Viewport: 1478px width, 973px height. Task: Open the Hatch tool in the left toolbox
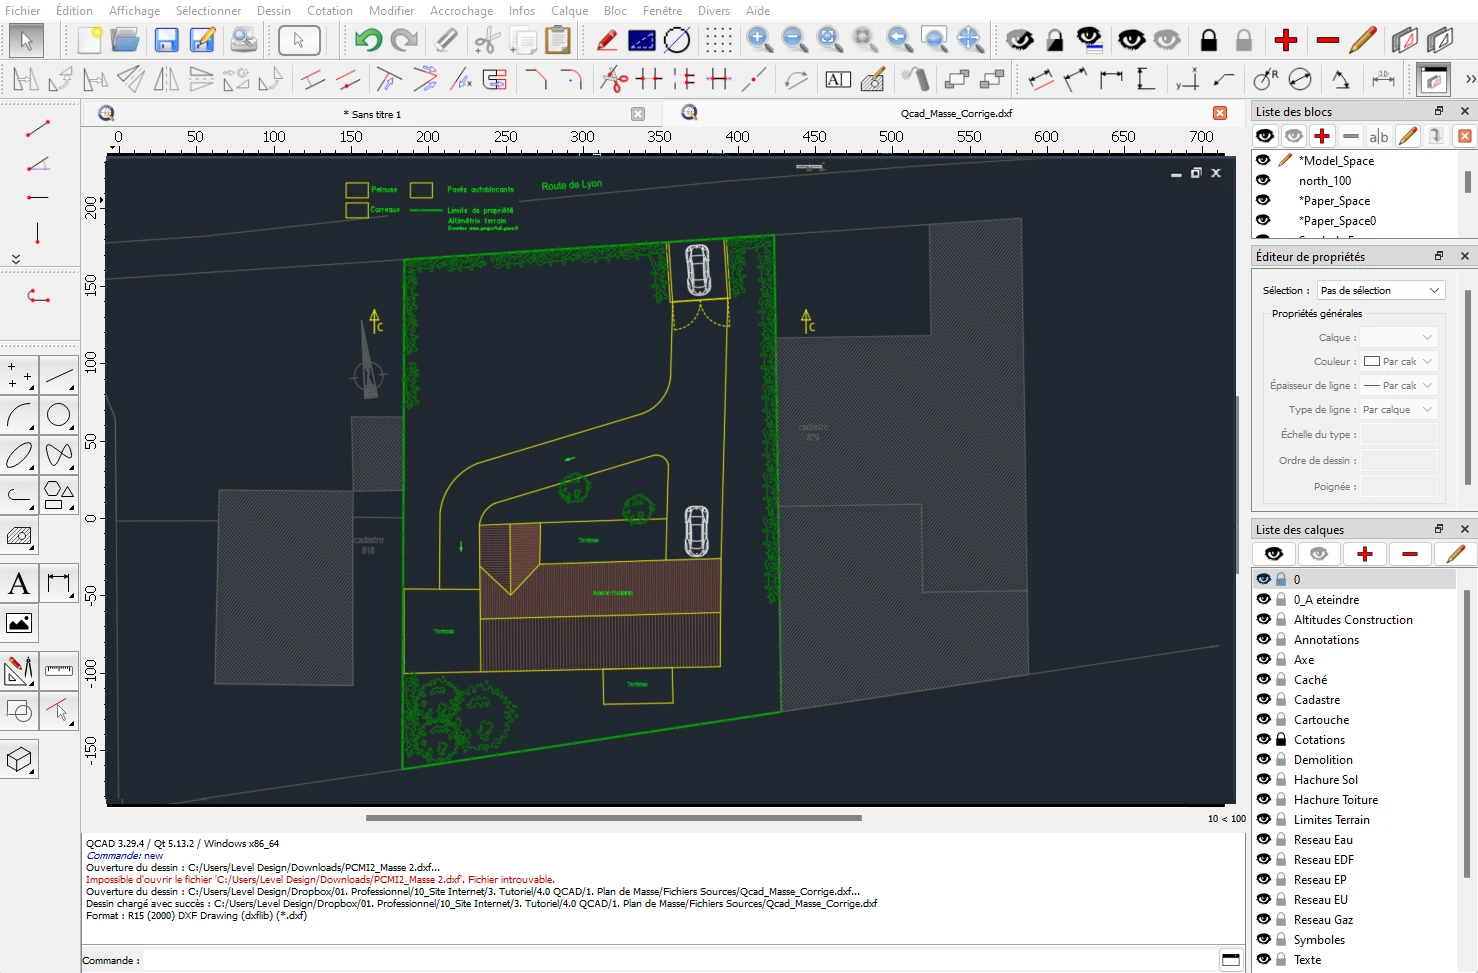[20, 536]
